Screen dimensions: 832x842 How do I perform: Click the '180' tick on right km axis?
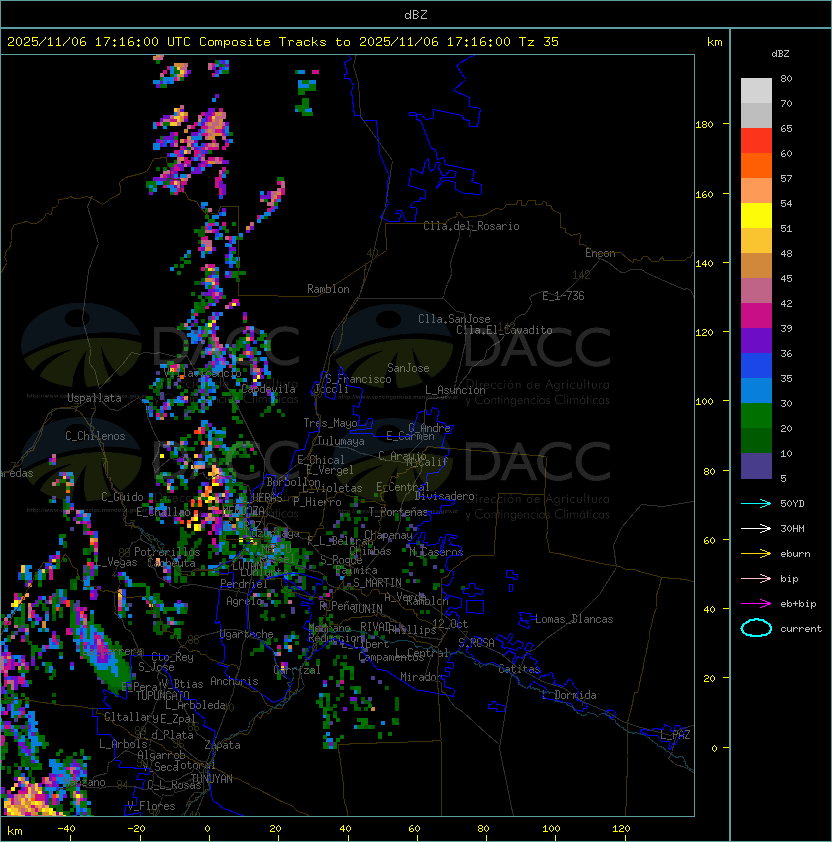coord(704,125)
